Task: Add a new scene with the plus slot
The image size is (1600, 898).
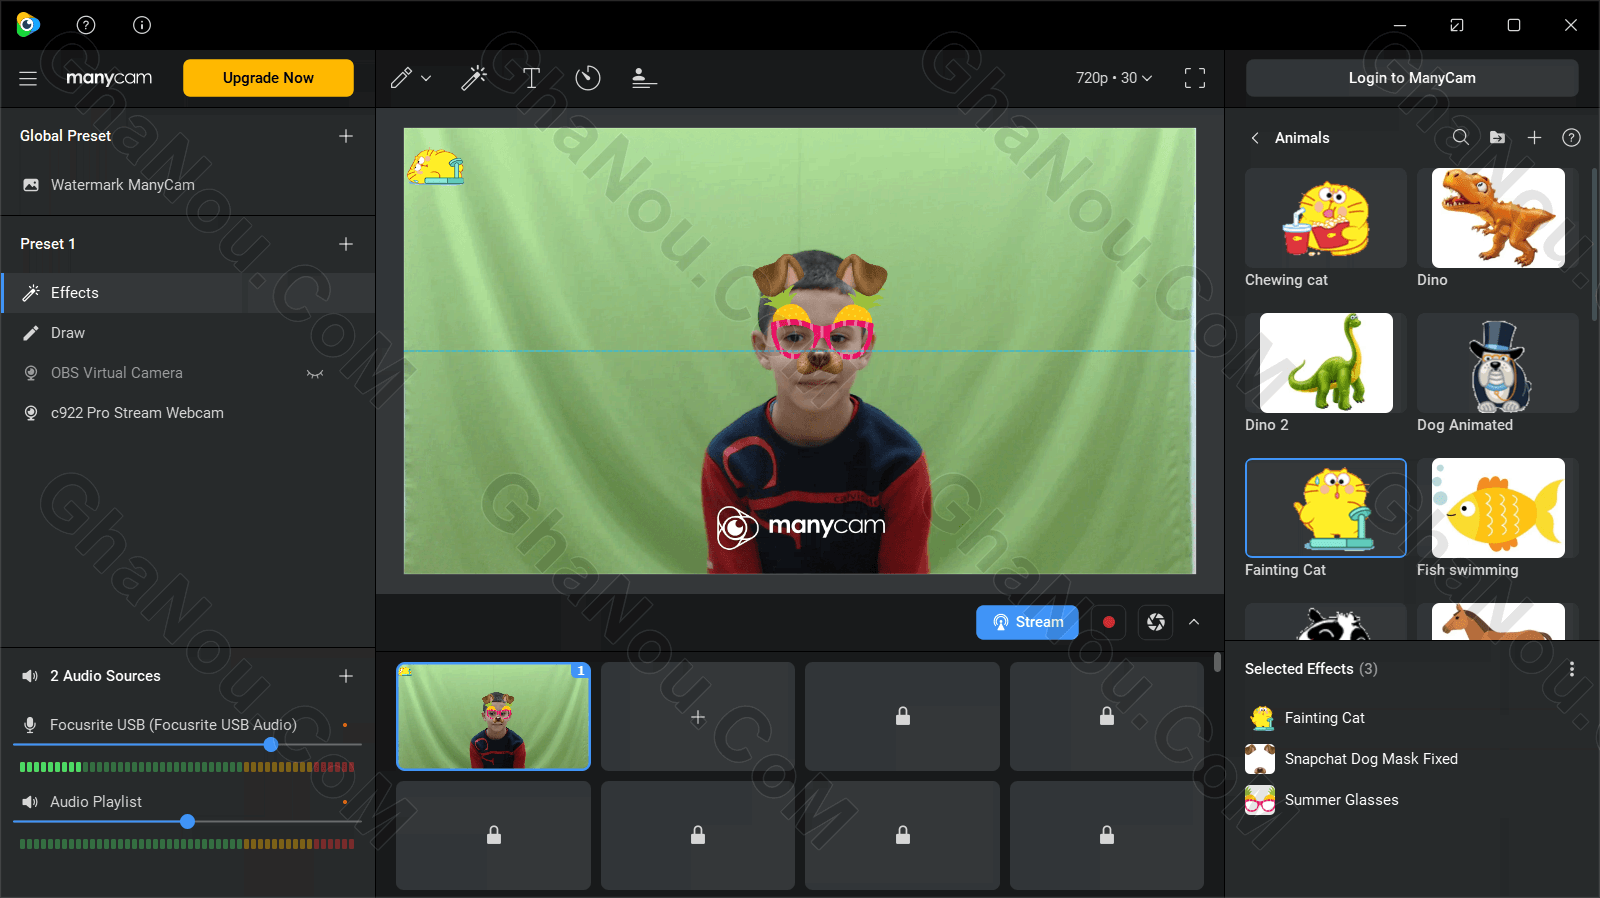Action: 698,716
